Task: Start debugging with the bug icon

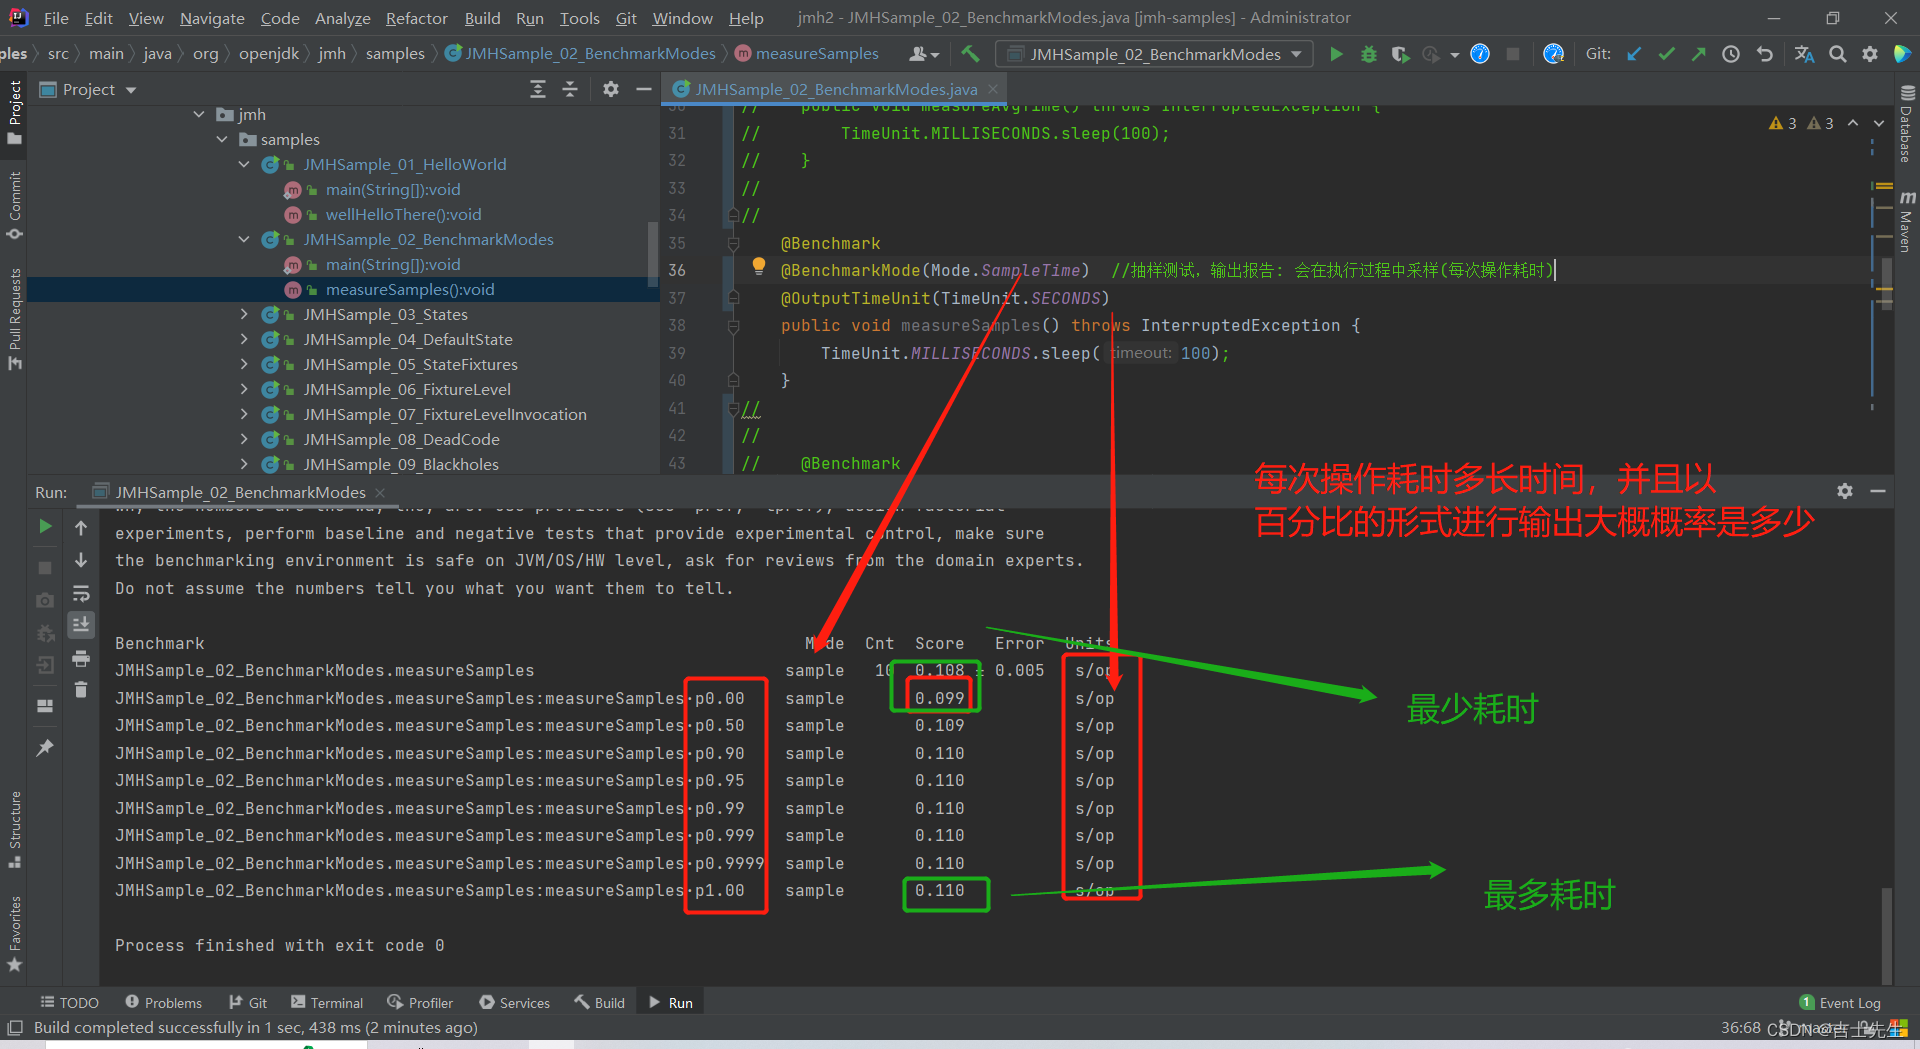Action: coord(1369,54)
